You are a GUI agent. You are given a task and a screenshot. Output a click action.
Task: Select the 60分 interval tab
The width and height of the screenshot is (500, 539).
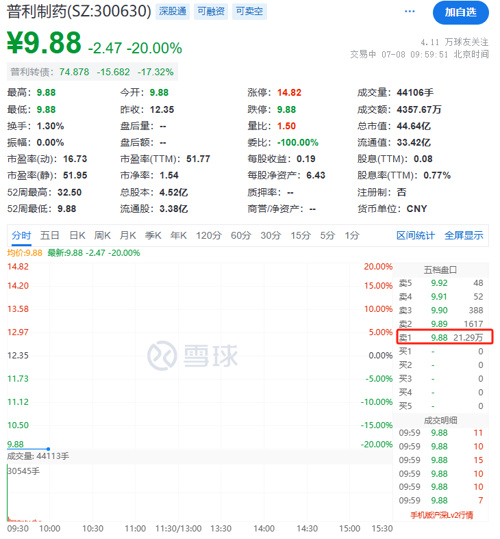(241, 236)
